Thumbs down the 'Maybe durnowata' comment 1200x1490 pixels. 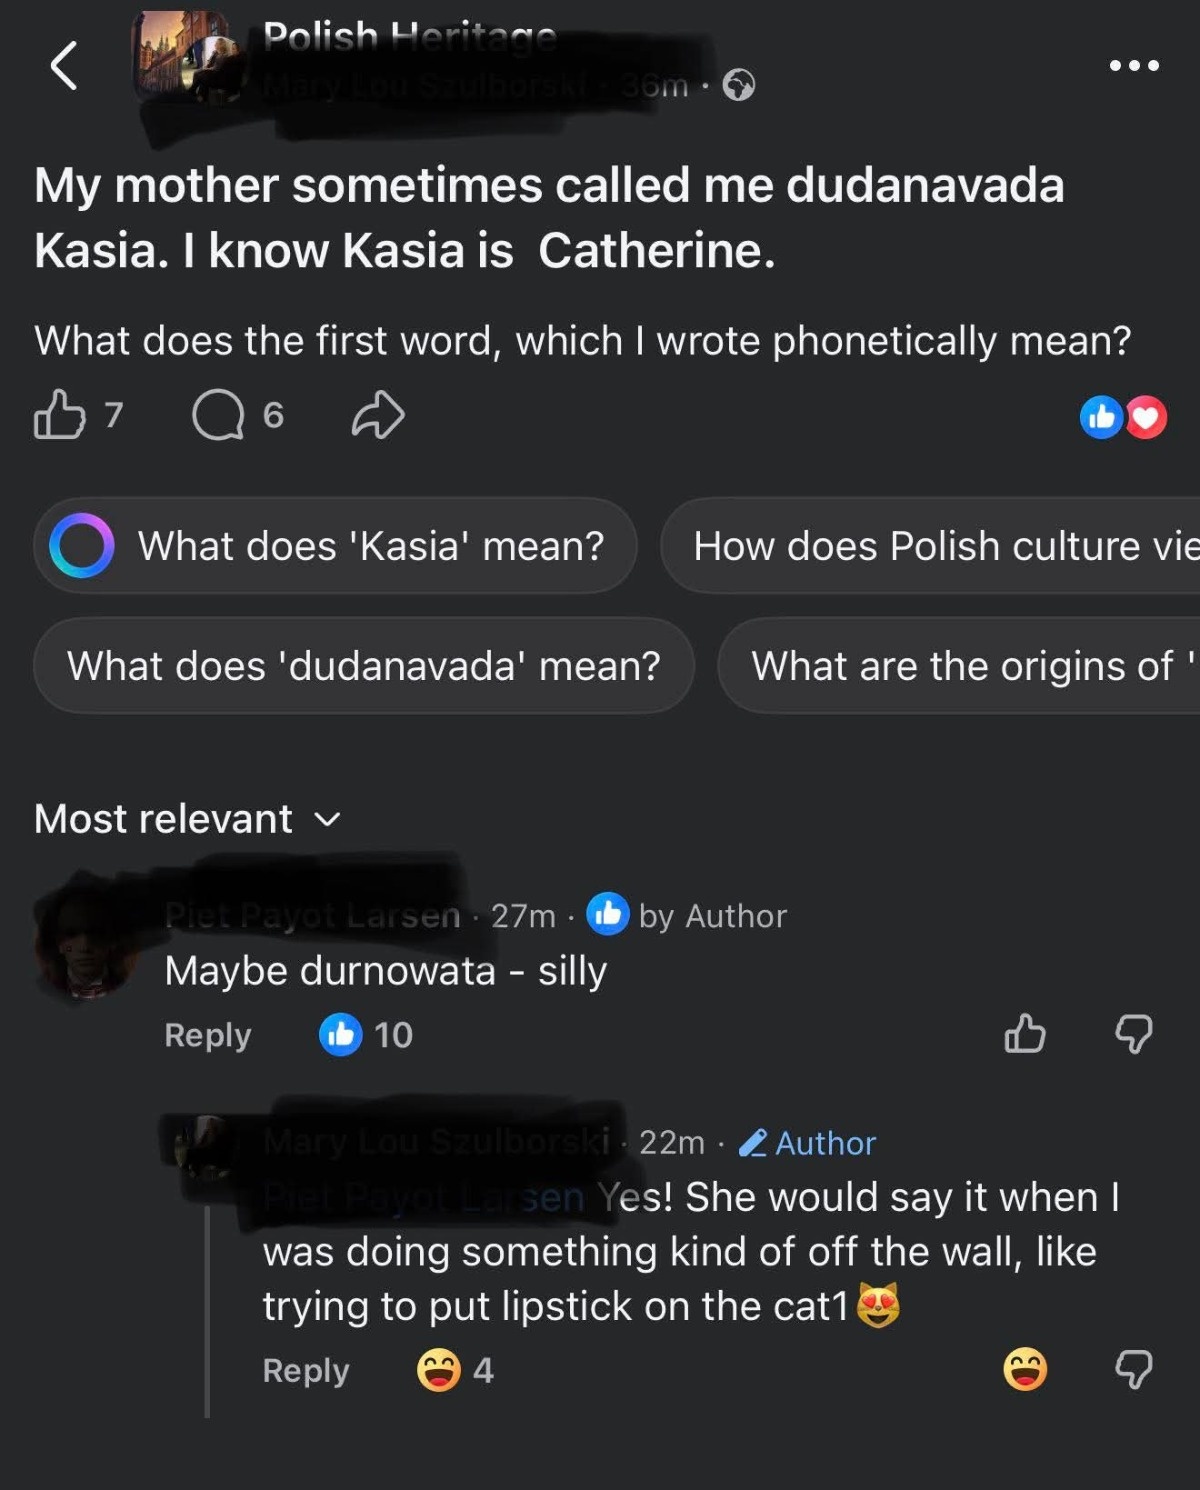(x=1134, y=1034)
